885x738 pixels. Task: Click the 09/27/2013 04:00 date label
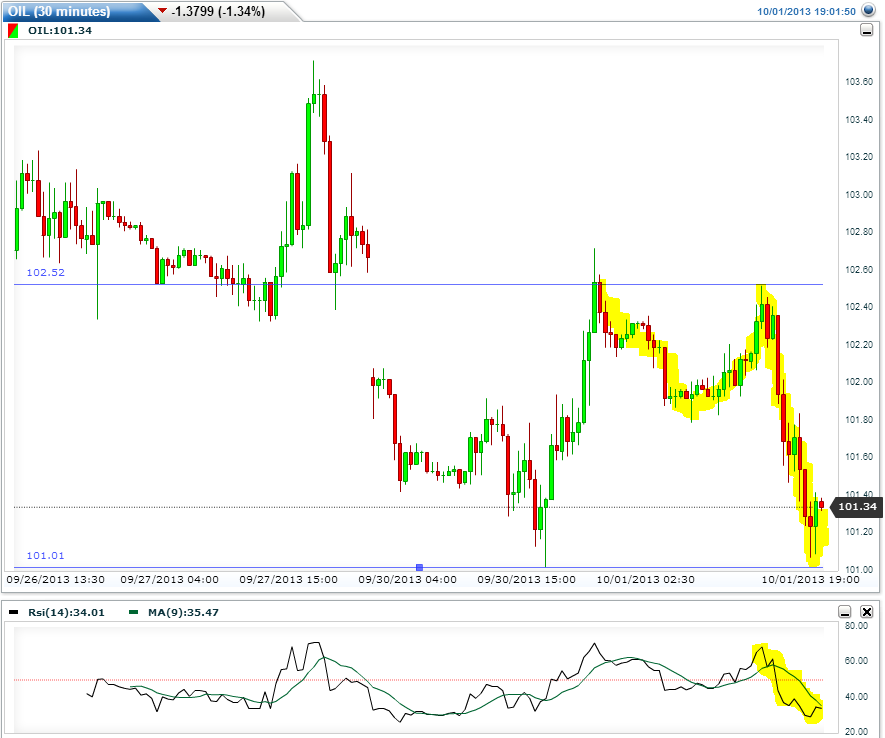click(169, 579)
